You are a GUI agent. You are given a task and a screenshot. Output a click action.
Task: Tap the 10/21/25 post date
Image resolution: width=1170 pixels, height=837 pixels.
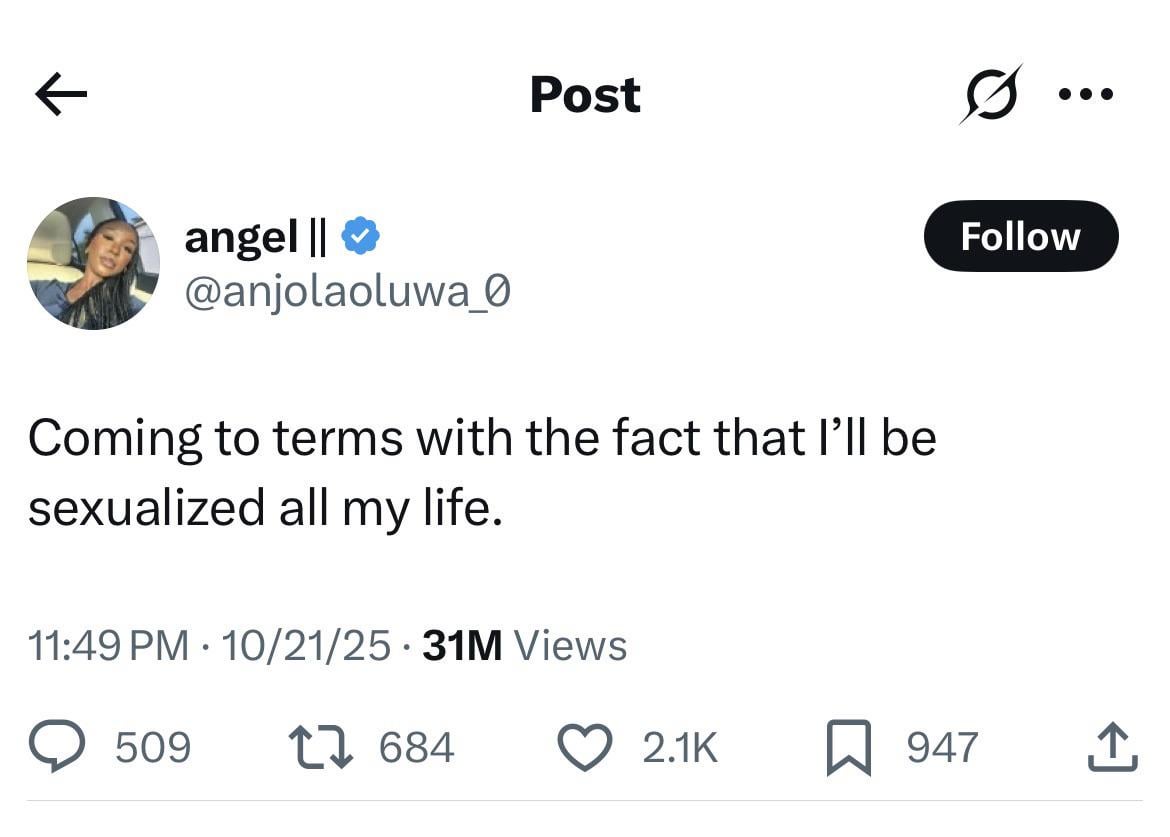[x=306, y=646]
